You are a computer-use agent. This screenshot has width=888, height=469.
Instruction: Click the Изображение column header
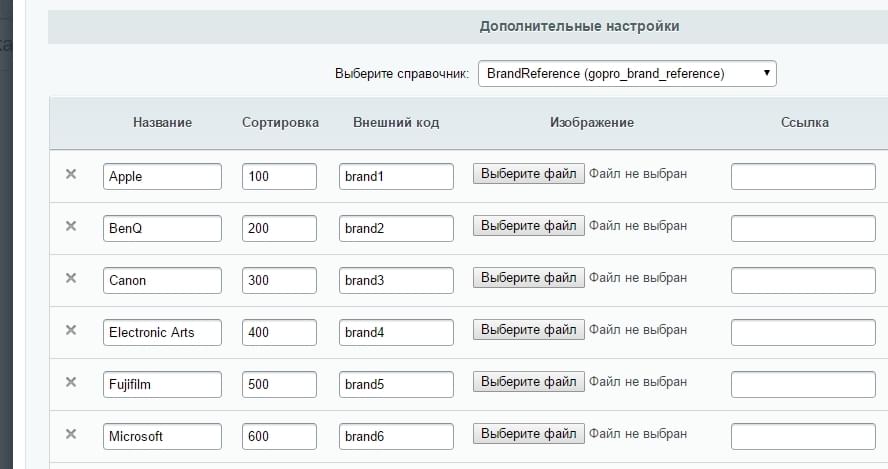(592, 123)
